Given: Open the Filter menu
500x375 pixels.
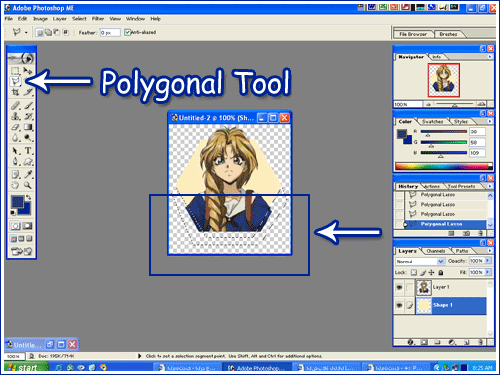Looking at the screenshot, I should coord(98,19).
